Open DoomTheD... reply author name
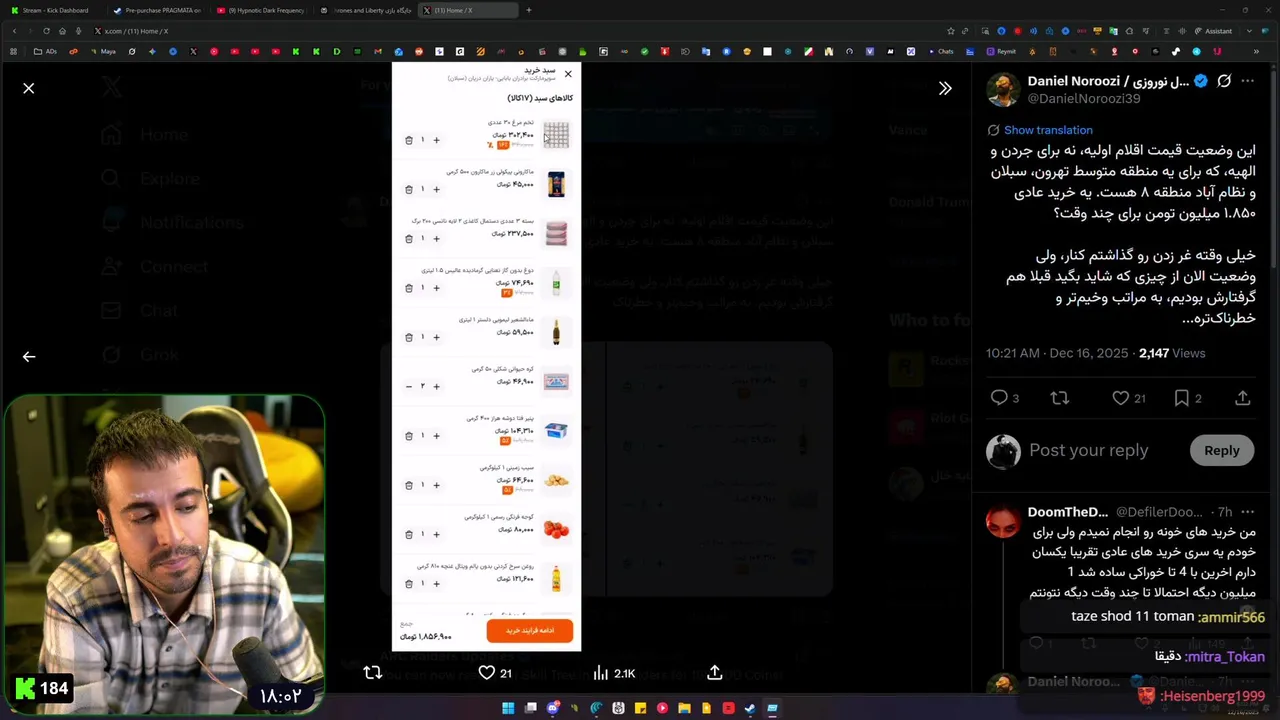Screen dimensions: 1280x720 (x=1068, y=512)
